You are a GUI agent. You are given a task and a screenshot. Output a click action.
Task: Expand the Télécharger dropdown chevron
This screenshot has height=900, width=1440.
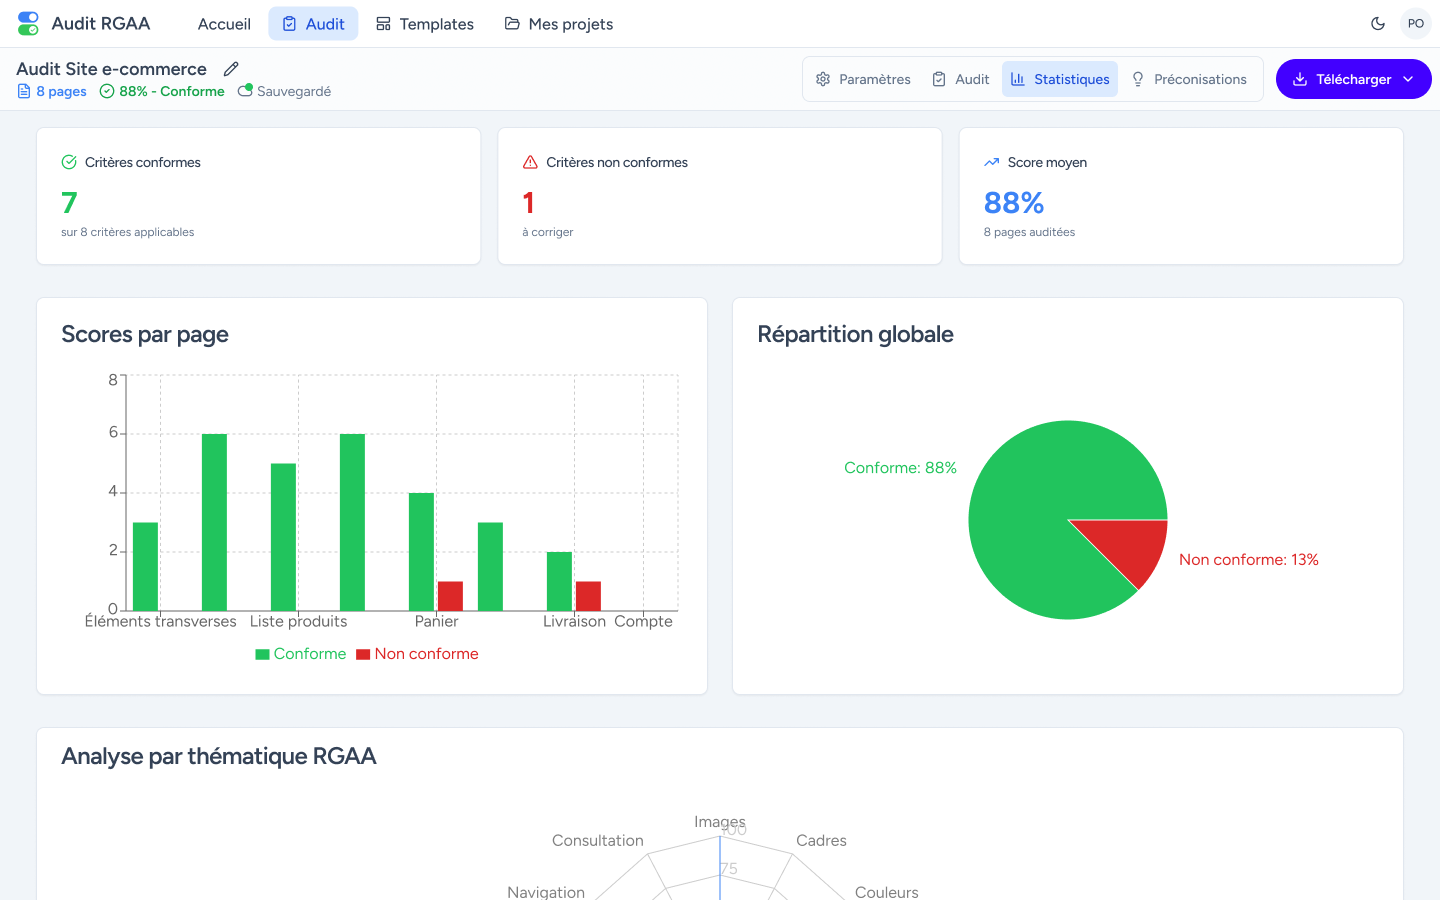pos(1408,79)
